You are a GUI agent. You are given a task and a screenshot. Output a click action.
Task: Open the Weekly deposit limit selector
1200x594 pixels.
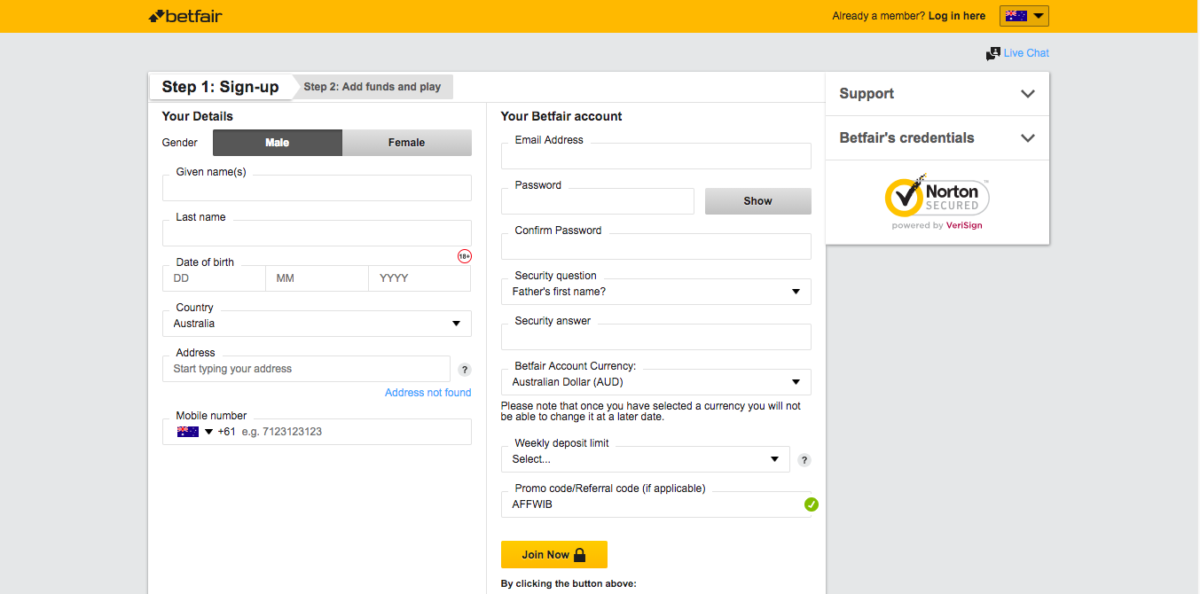click(x=644, y=459)
